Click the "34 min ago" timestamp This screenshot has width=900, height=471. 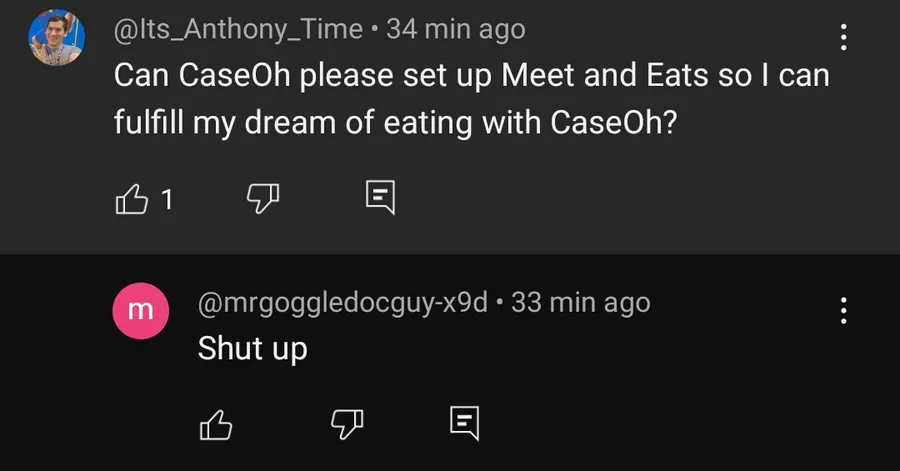[x=455, y=29]
